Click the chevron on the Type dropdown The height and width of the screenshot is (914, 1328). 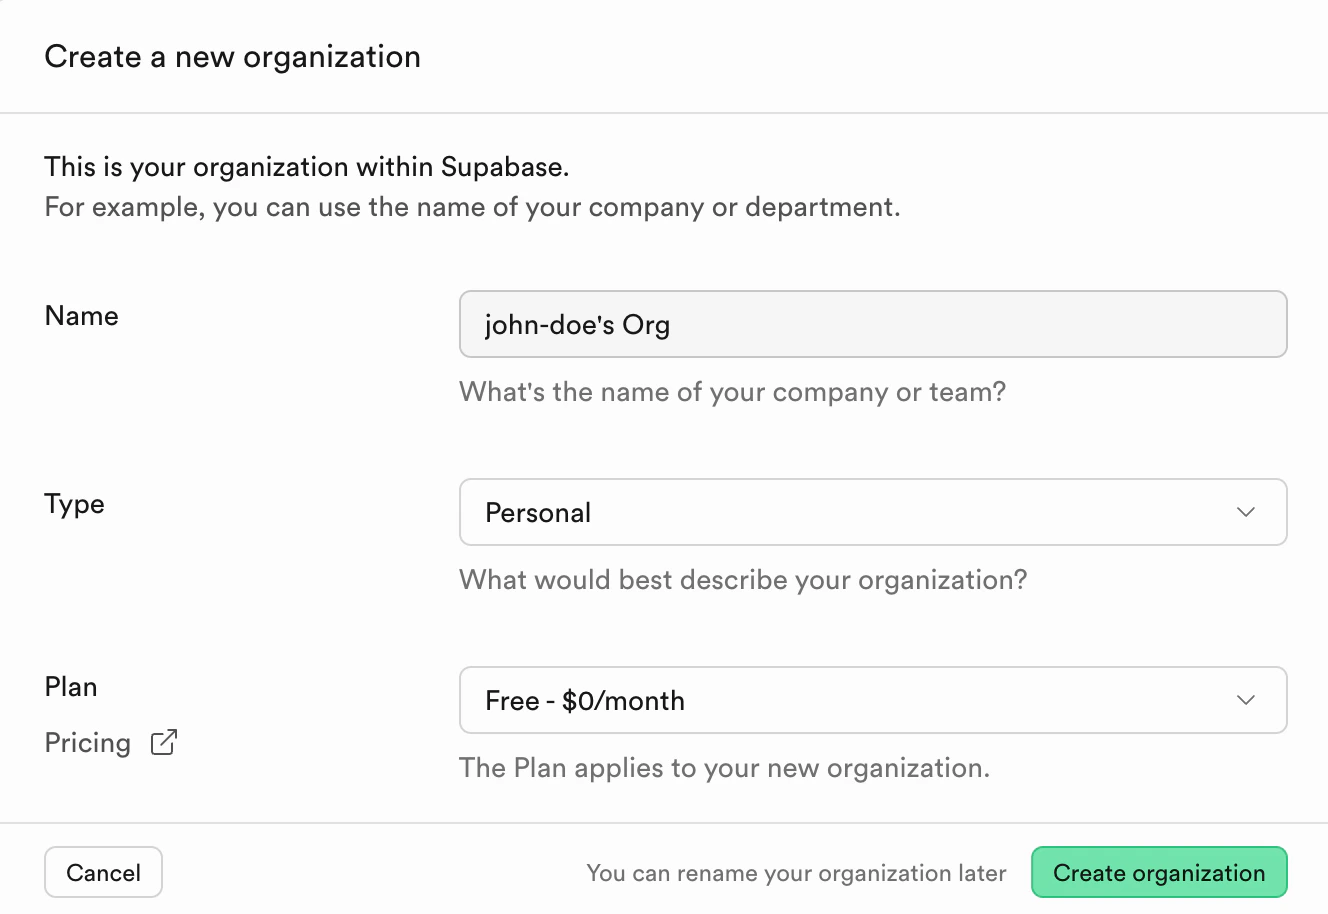1245,512
